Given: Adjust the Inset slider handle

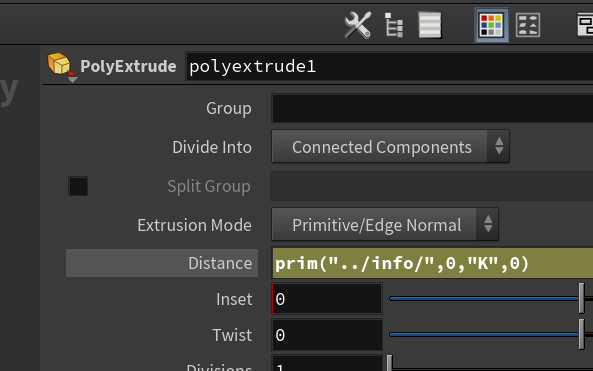Looking at the screenshot, I should (582, 298).
